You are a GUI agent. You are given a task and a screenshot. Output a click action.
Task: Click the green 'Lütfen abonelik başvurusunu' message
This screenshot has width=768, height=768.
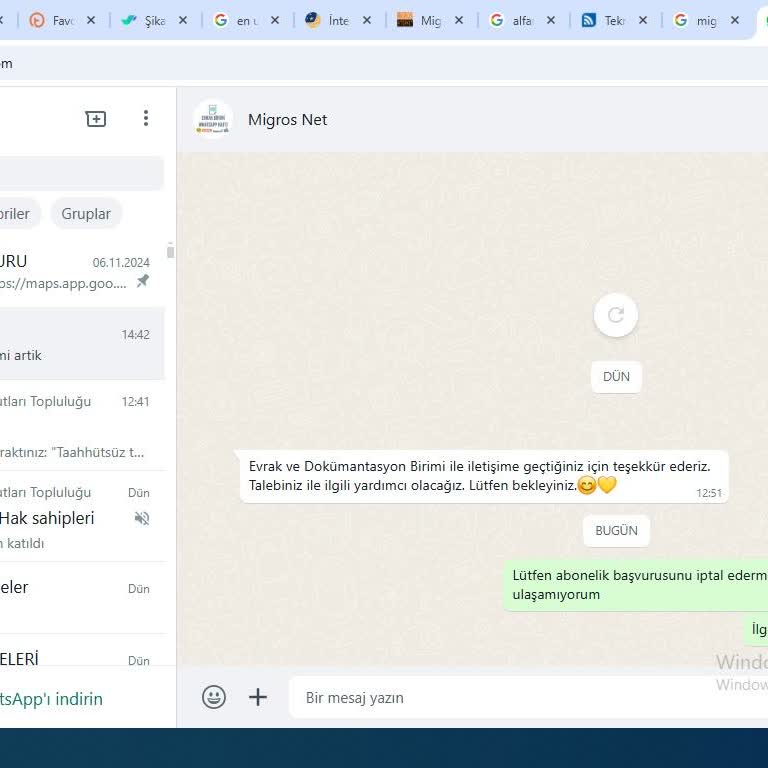(x=636, y=585)
